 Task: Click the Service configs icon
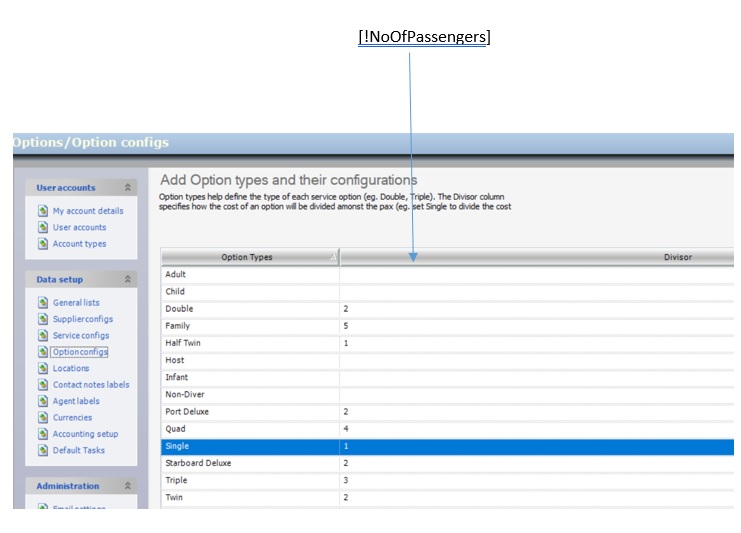click(43, 336)
